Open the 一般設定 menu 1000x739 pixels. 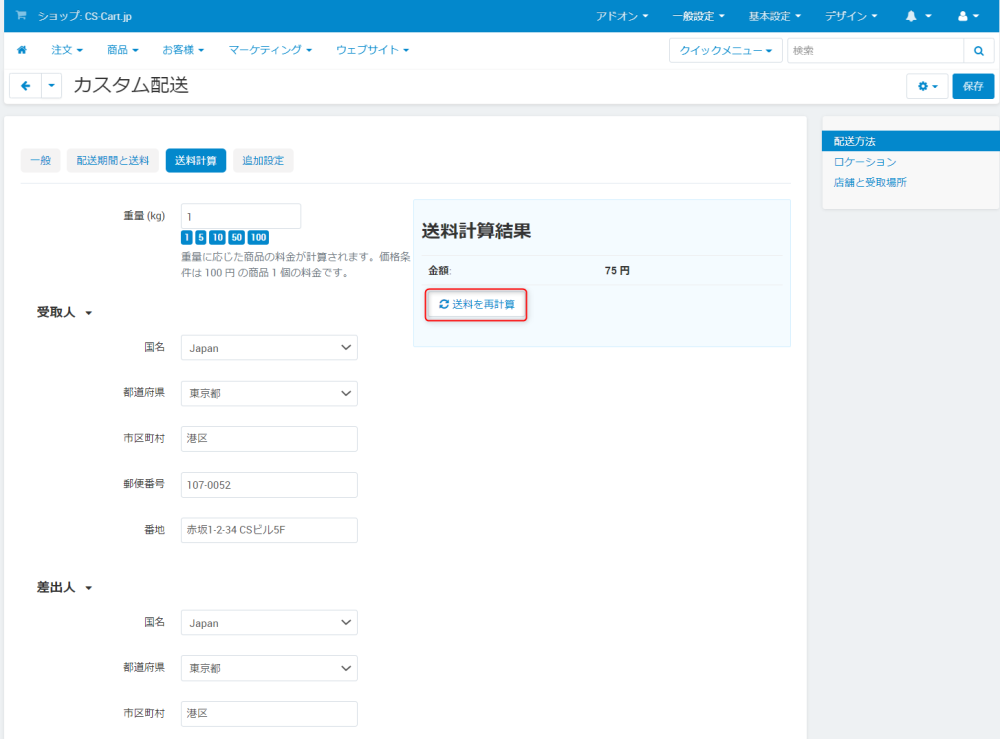click(698, 16)
